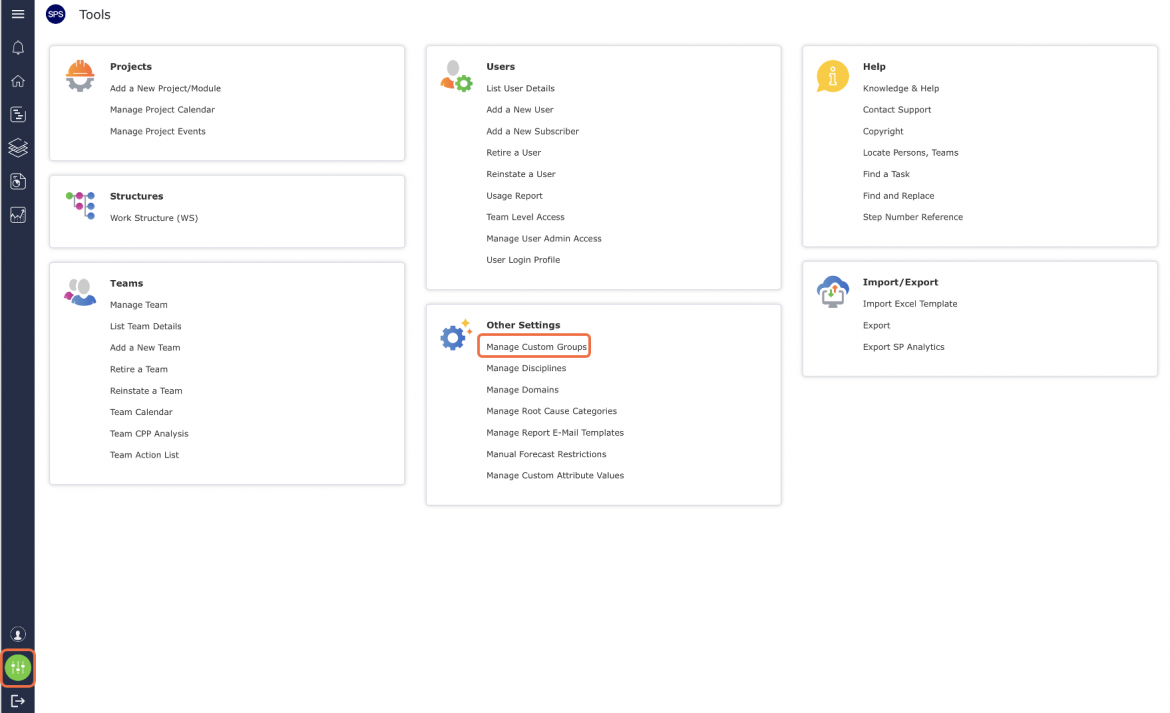This screenshot has width=1170, height=713.
Task: Click Export under Import/Export
Action: 876,326
